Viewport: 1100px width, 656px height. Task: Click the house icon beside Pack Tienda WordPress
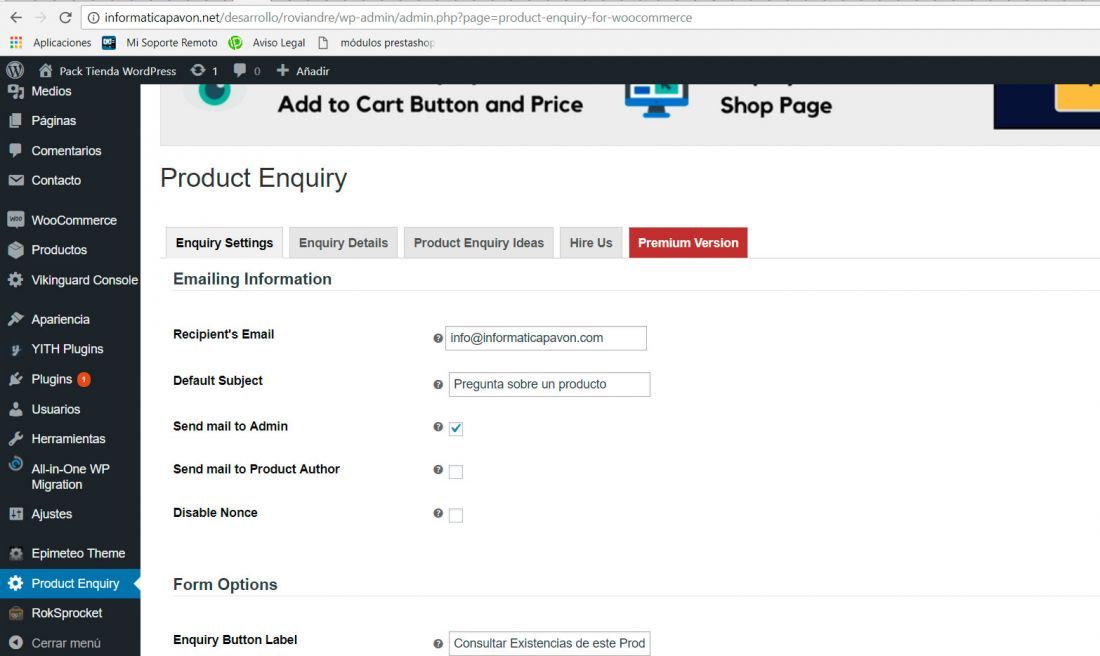46,70
